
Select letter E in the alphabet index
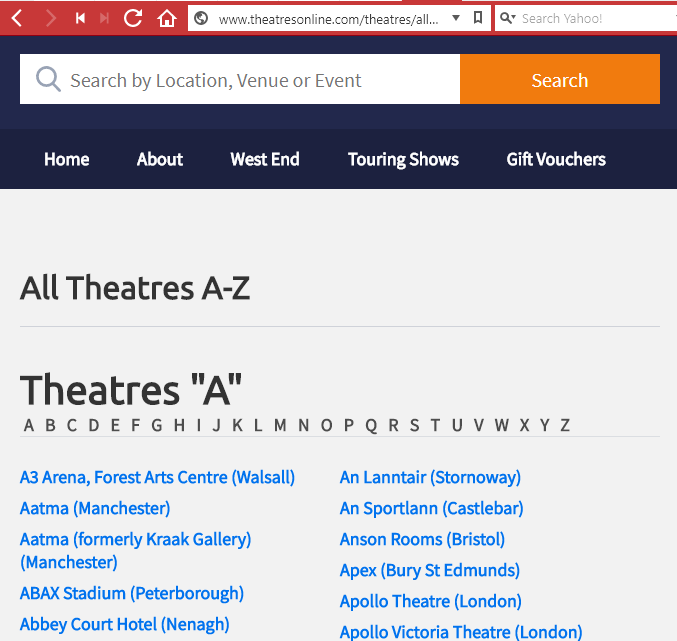pyautogui.click(x=115, y=425)
